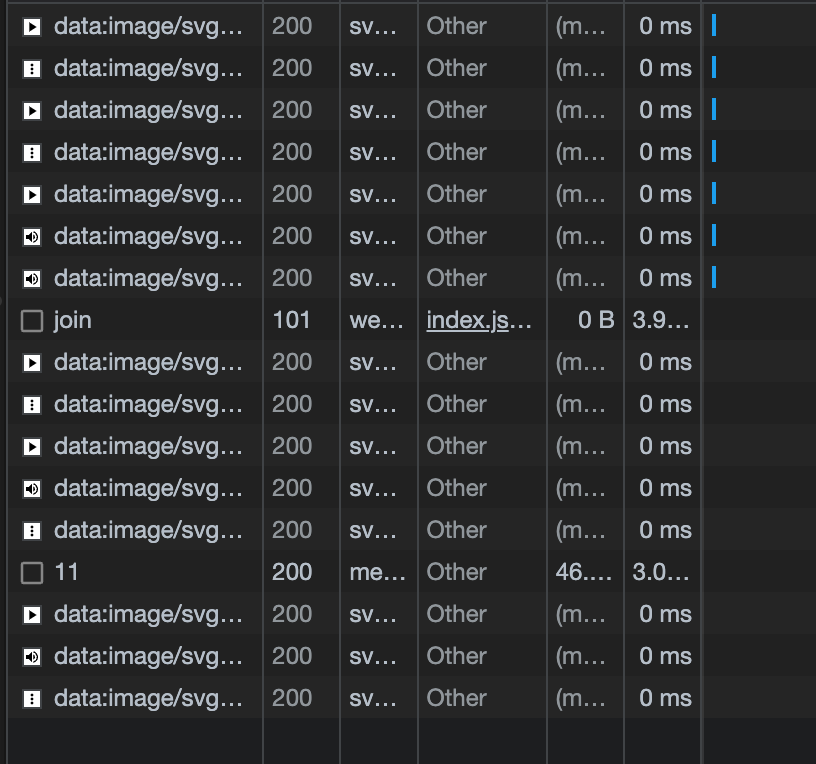
Task: Click the speaker icon in the middle SVG group
Action: (30, 488)
